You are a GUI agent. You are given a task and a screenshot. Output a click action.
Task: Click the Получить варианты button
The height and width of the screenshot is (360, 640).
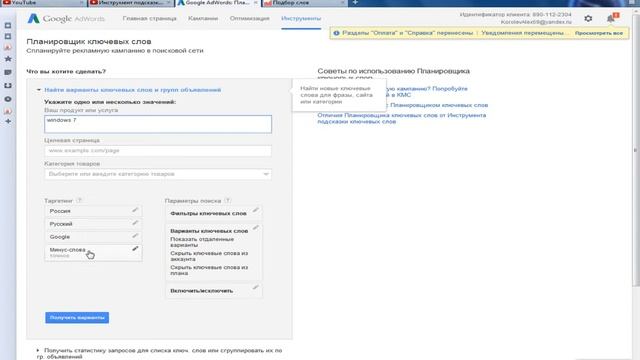coord(77,318)
